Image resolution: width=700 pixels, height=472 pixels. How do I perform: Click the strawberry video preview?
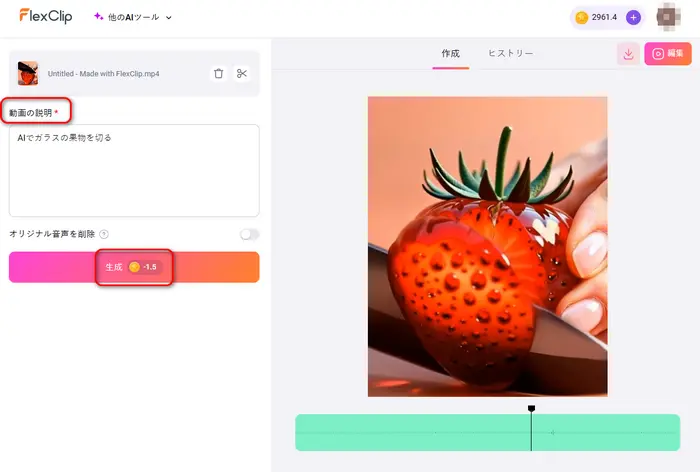click(488, 246)
